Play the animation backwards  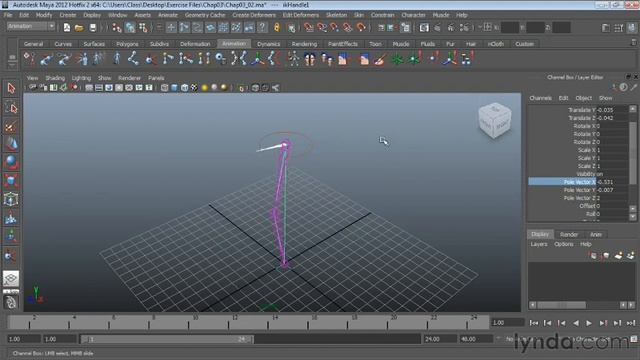tap(576, 323)
